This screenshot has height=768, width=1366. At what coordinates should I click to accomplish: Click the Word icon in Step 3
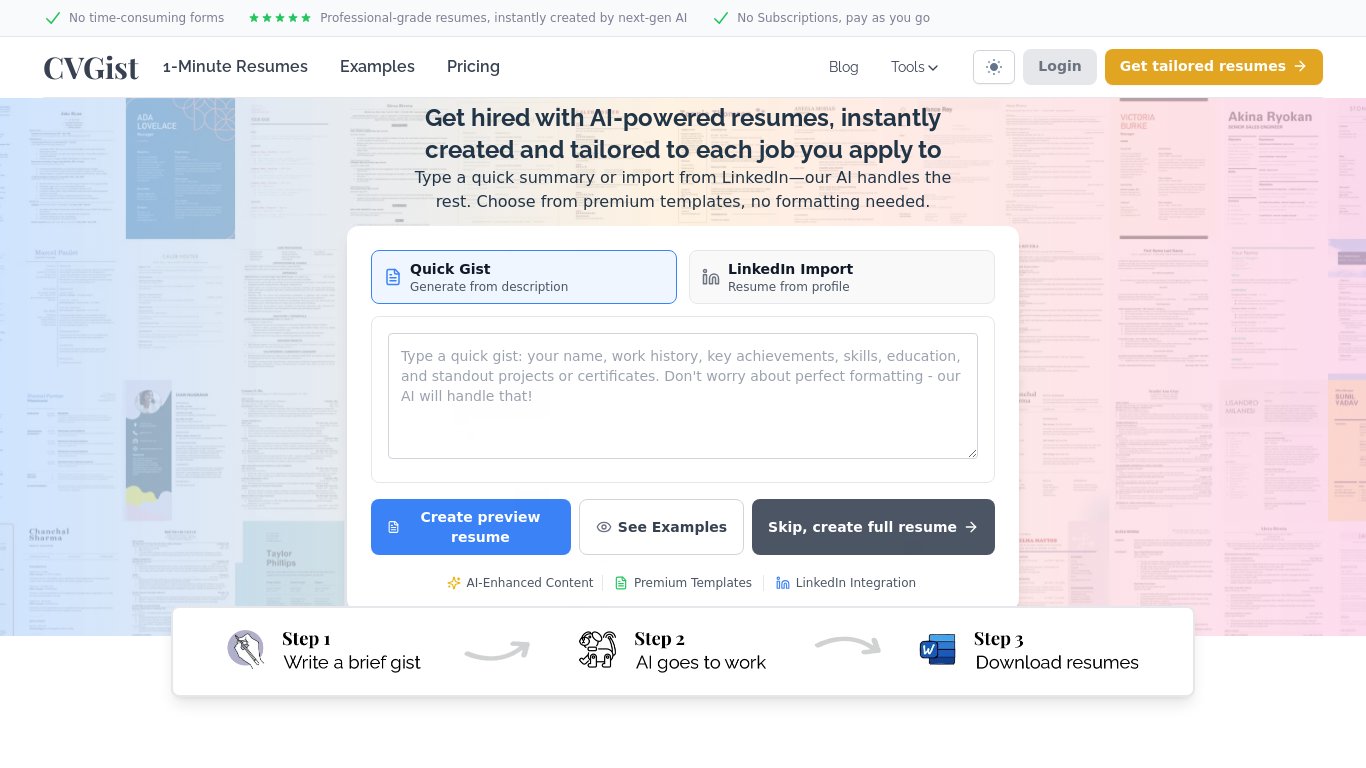[x=938, y=650]
